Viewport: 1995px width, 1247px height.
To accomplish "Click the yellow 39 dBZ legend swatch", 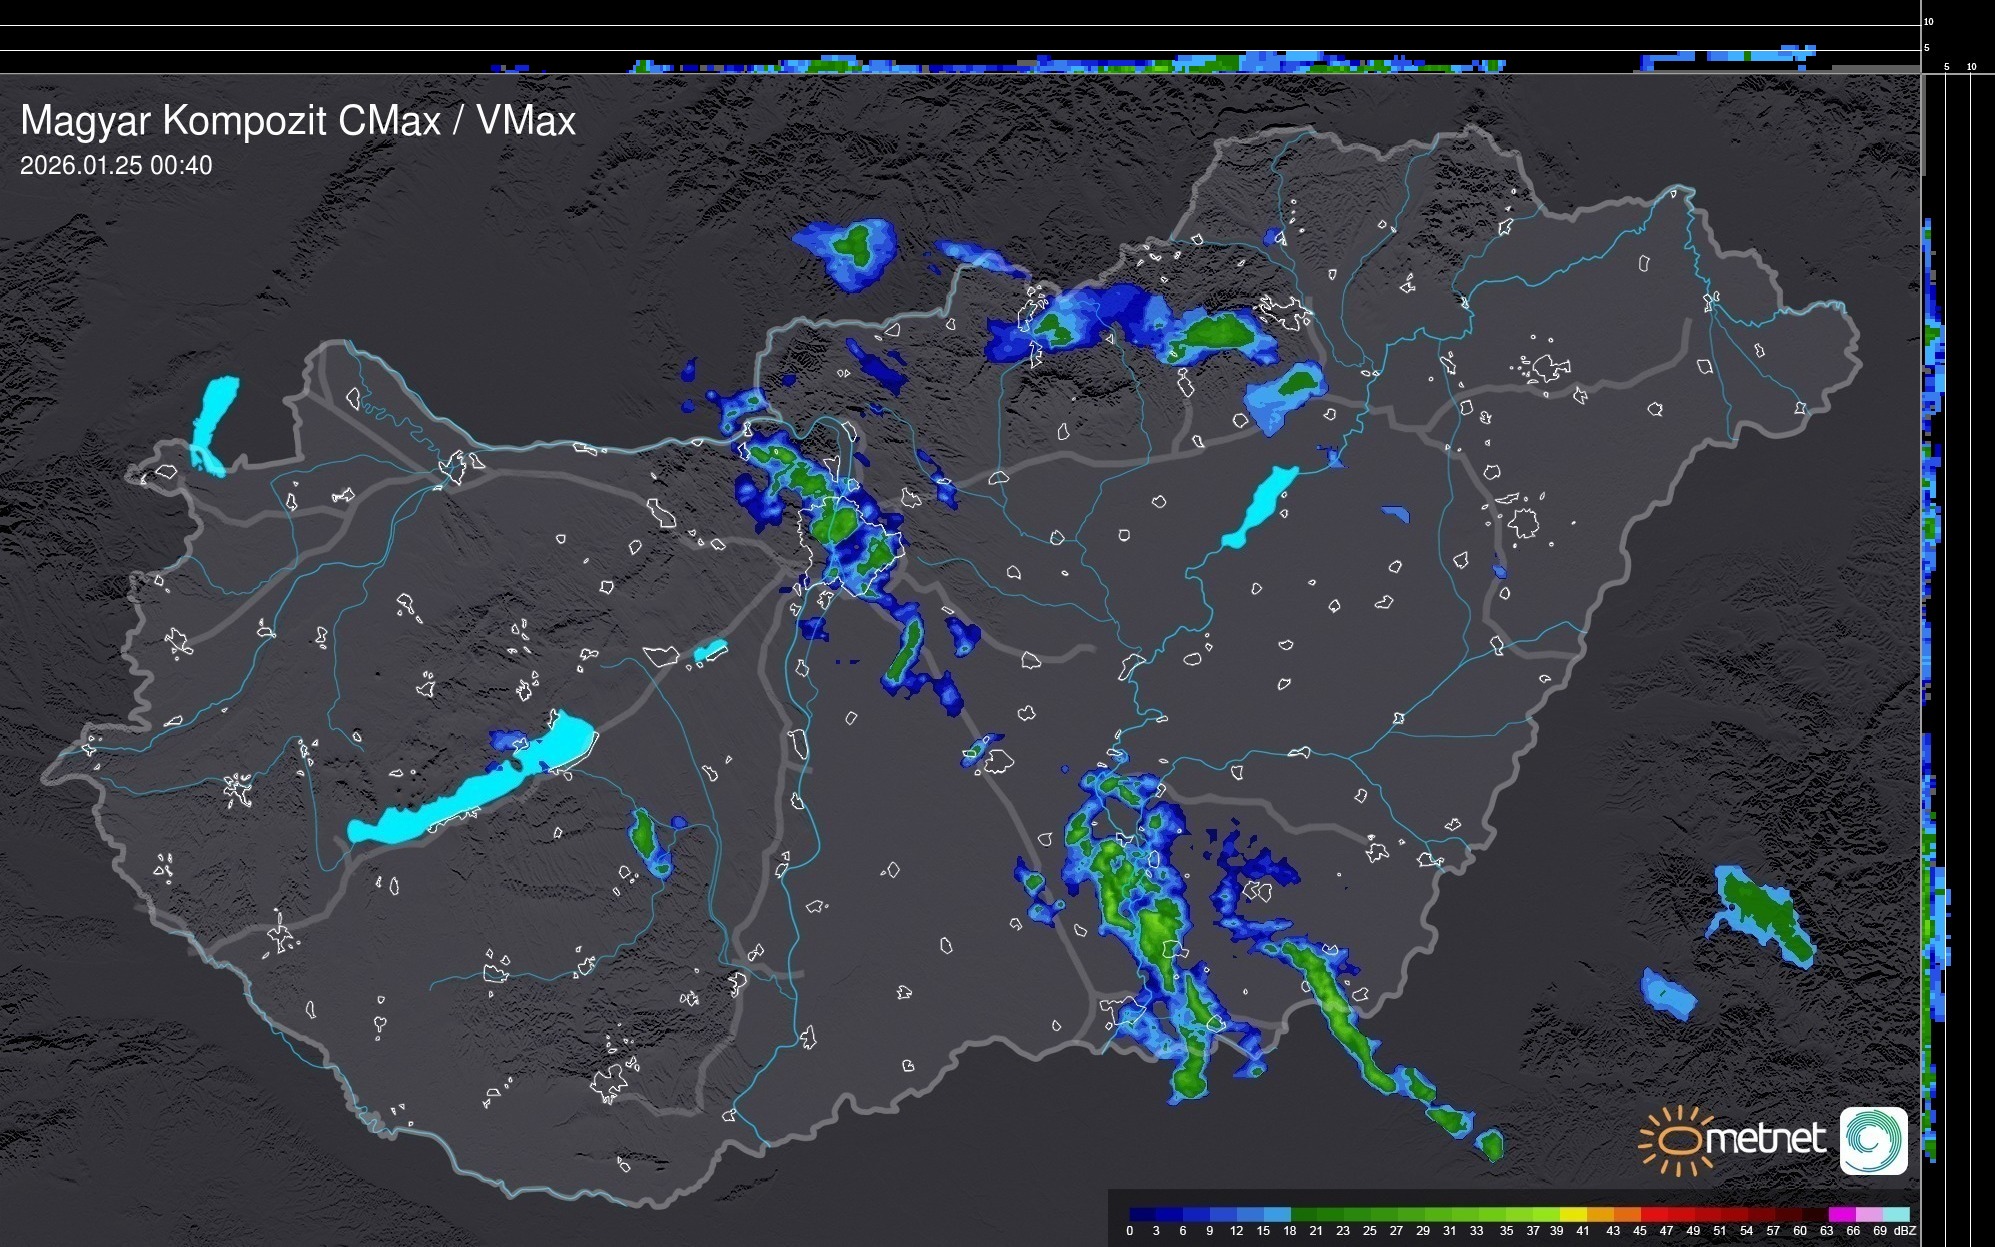I will (x=1572, y=1214).
